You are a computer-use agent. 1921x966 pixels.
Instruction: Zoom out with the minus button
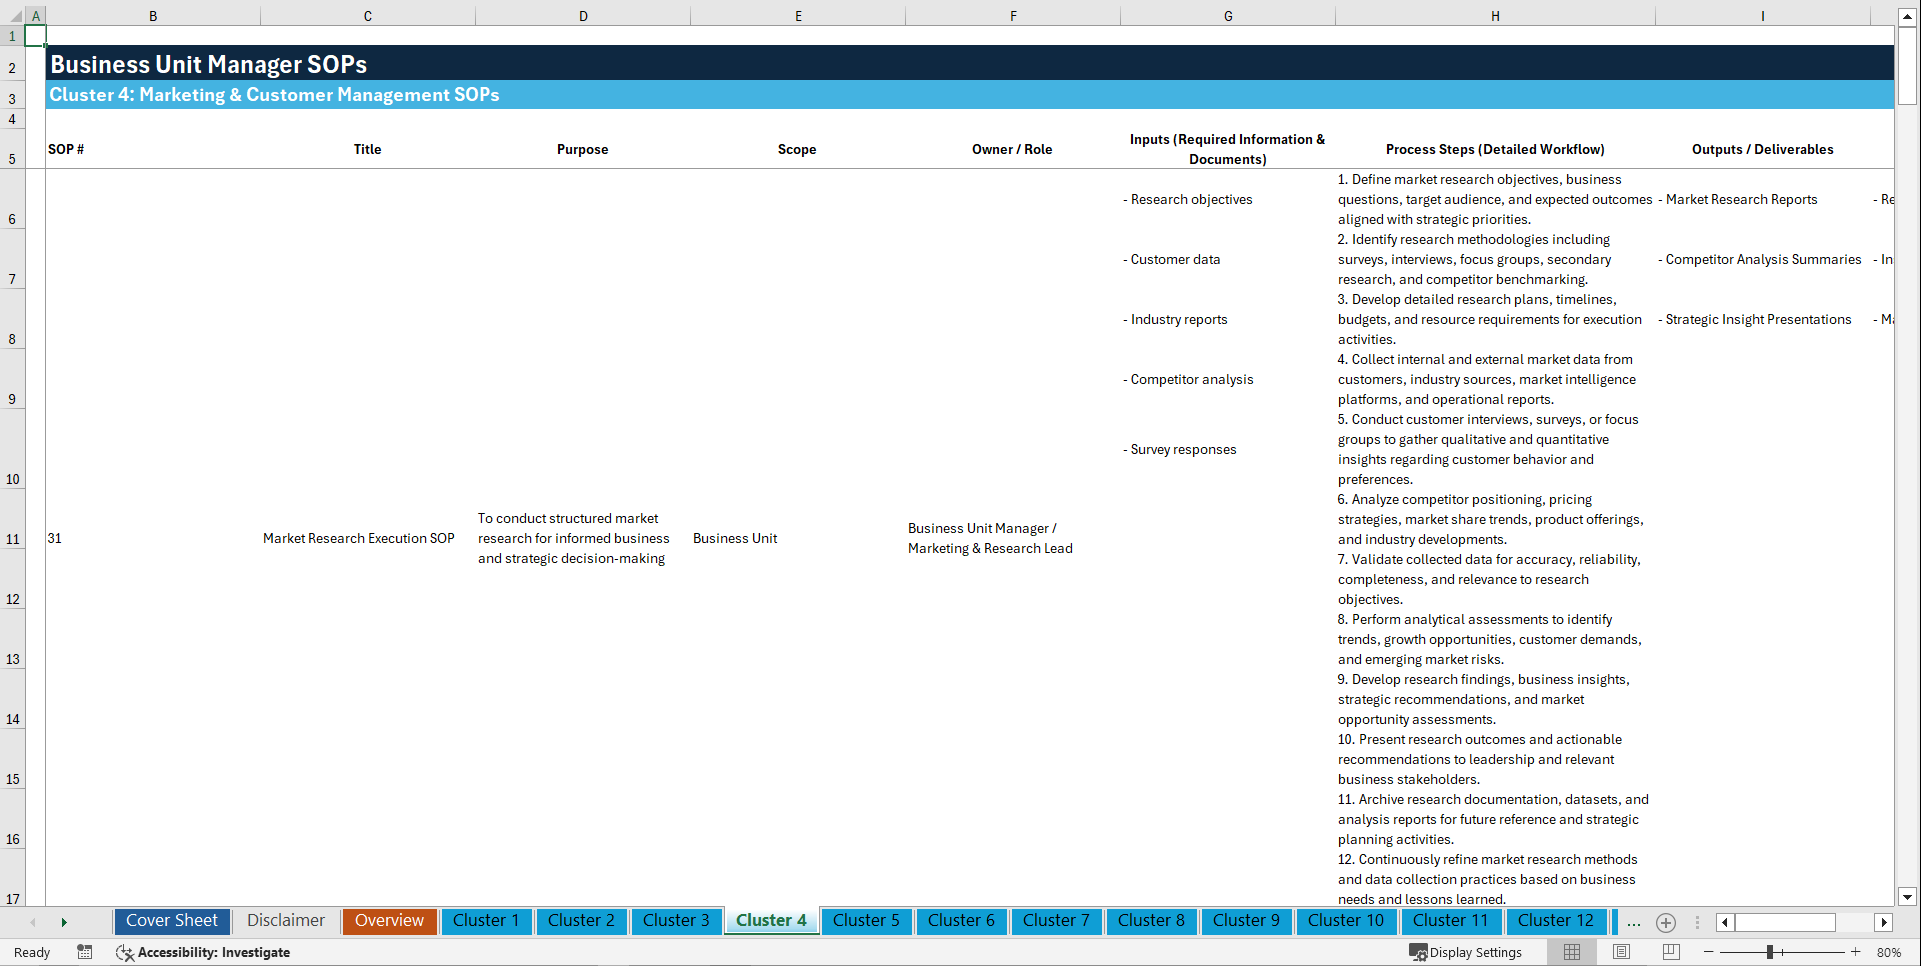[x=1709, y=952]
